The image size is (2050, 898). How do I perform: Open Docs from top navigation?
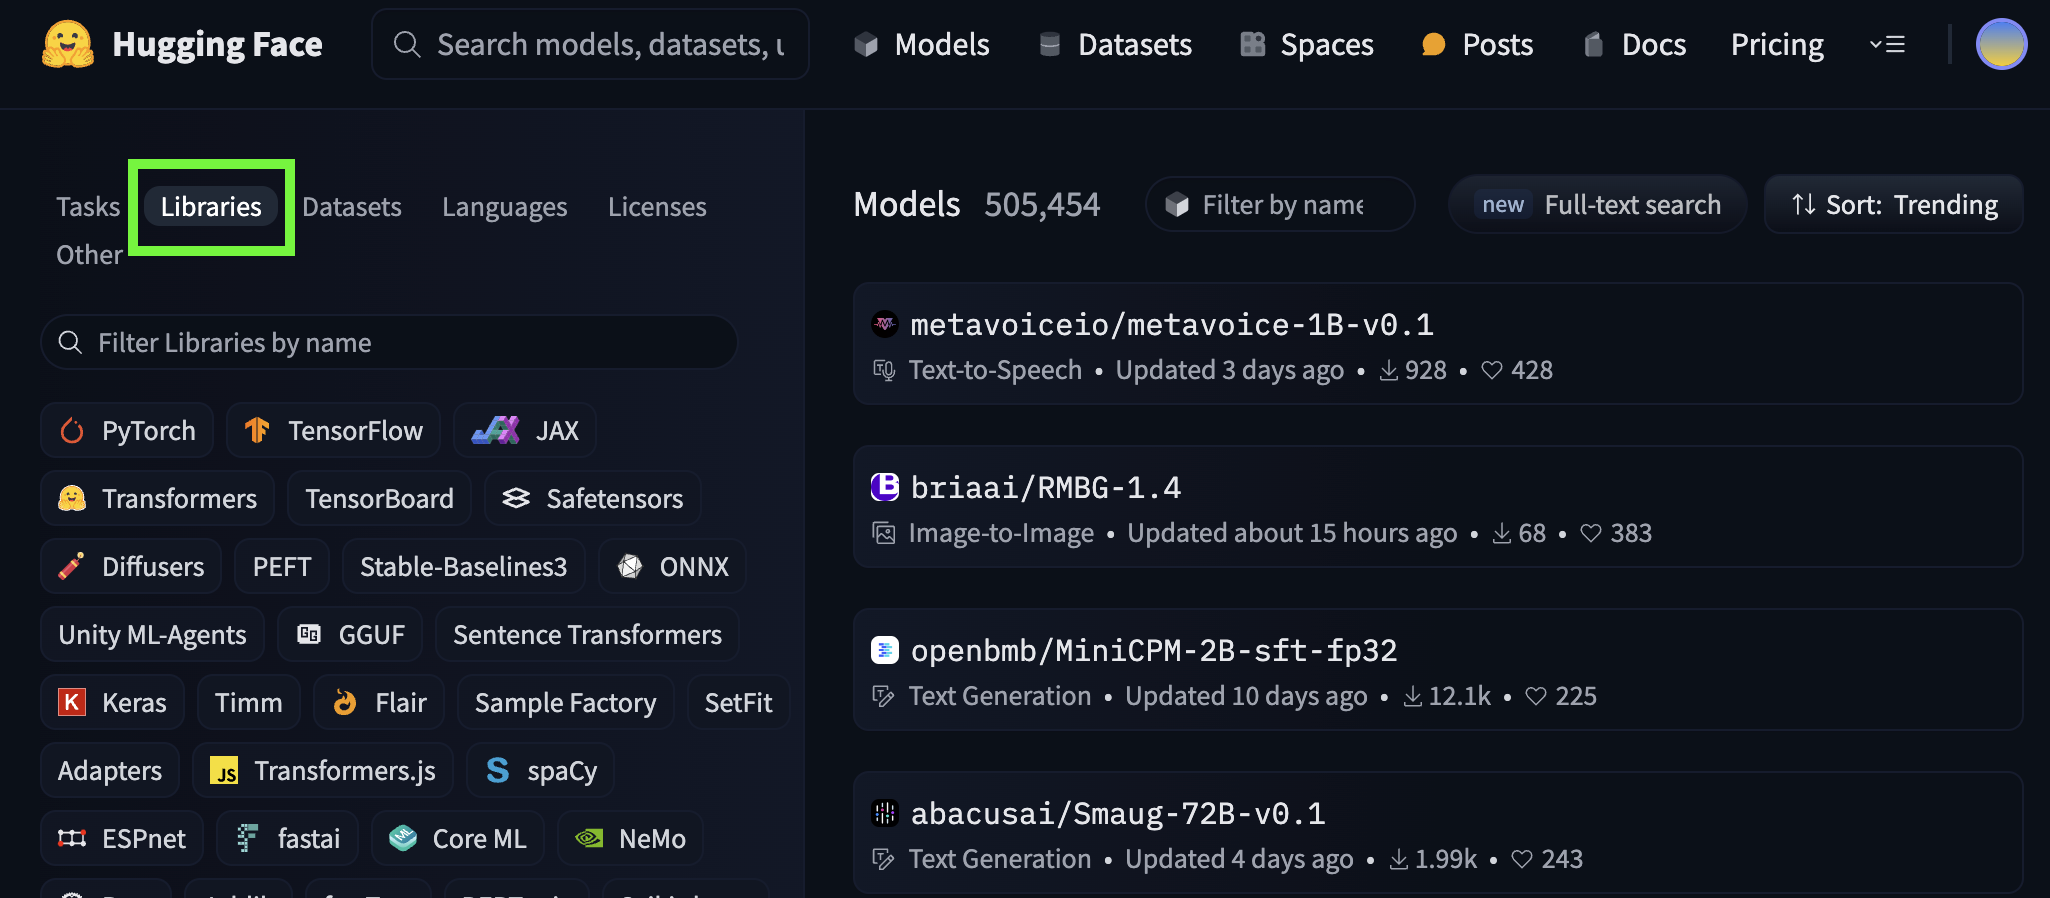click(x=1635, y=44)
